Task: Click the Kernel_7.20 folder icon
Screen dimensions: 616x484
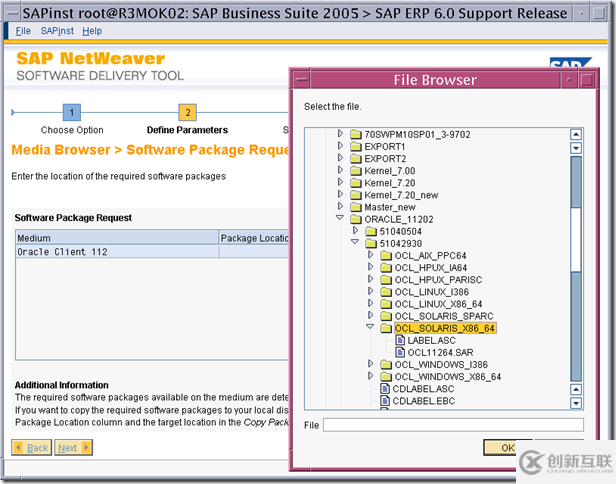Action: point(356,183)
